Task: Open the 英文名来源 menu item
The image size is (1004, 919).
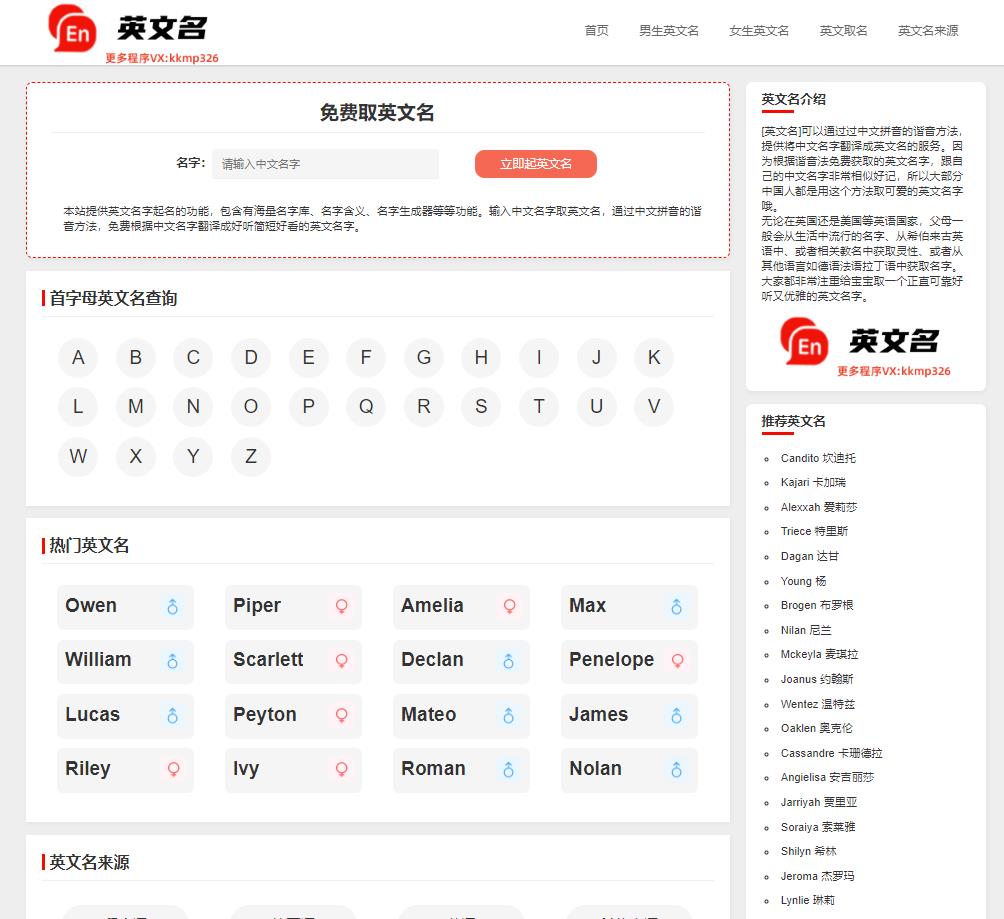Action: point(929,31)
